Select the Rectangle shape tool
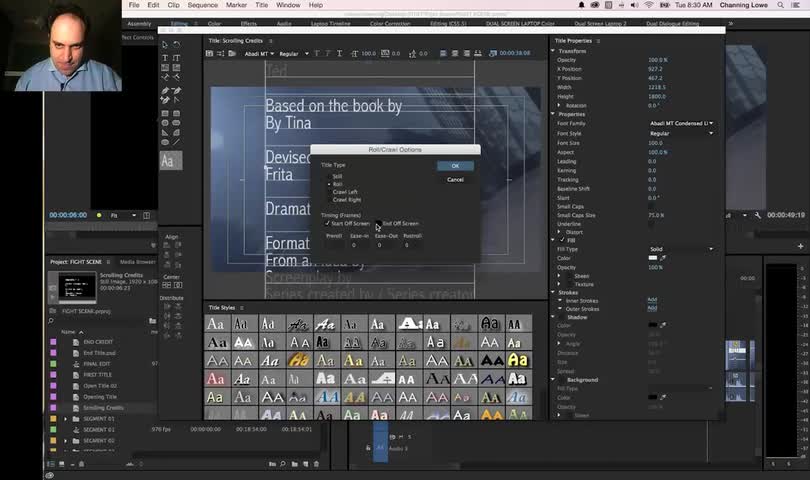The height and width of the screenshot is (480, 810). (x=165, y=113)
